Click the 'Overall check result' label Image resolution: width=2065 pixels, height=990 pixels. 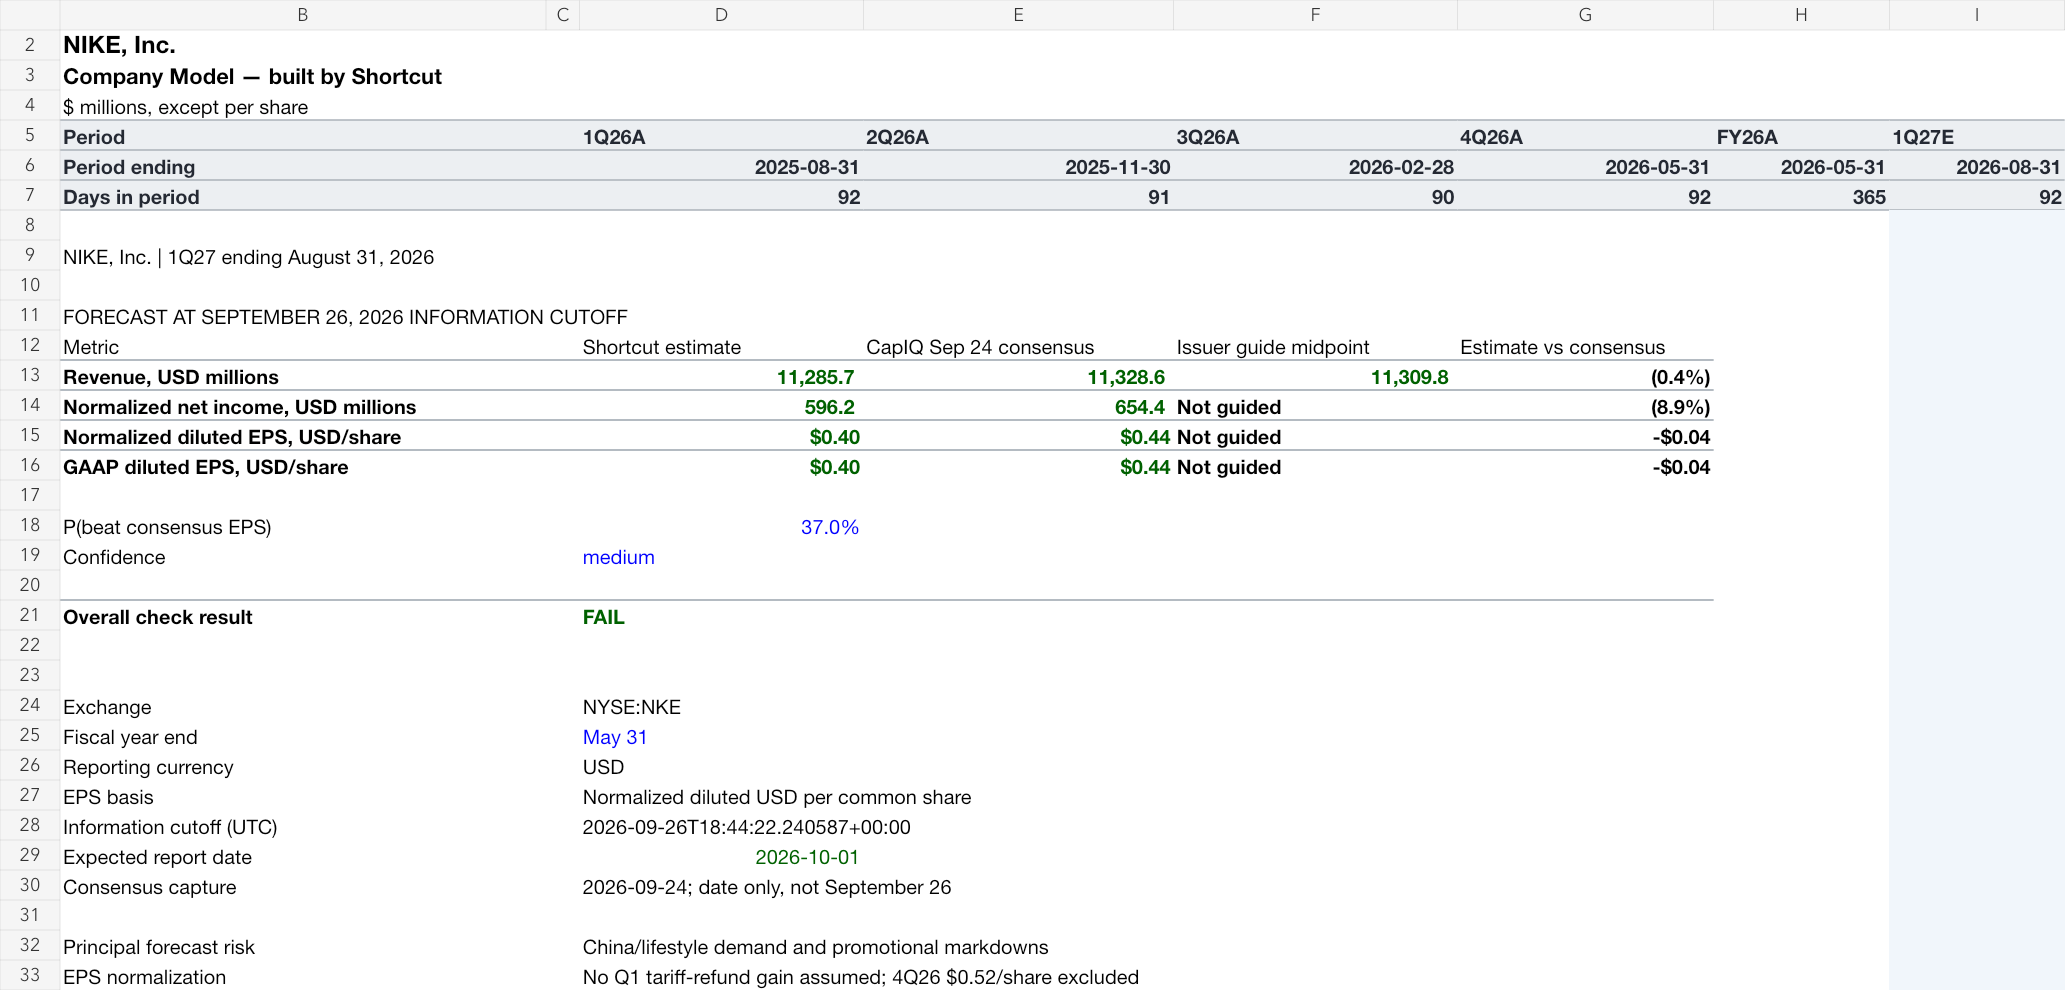pos(157,617)
